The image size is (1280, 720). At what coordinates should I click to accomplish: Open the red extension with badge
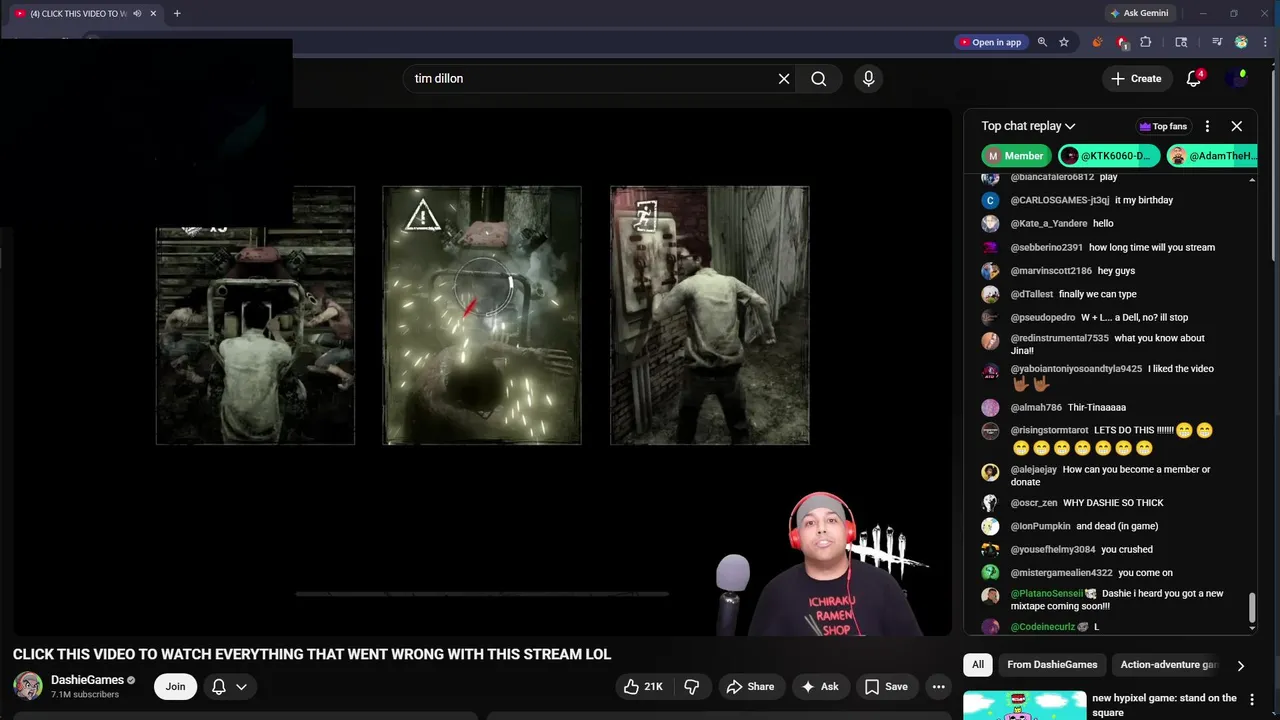point(1122,42)
